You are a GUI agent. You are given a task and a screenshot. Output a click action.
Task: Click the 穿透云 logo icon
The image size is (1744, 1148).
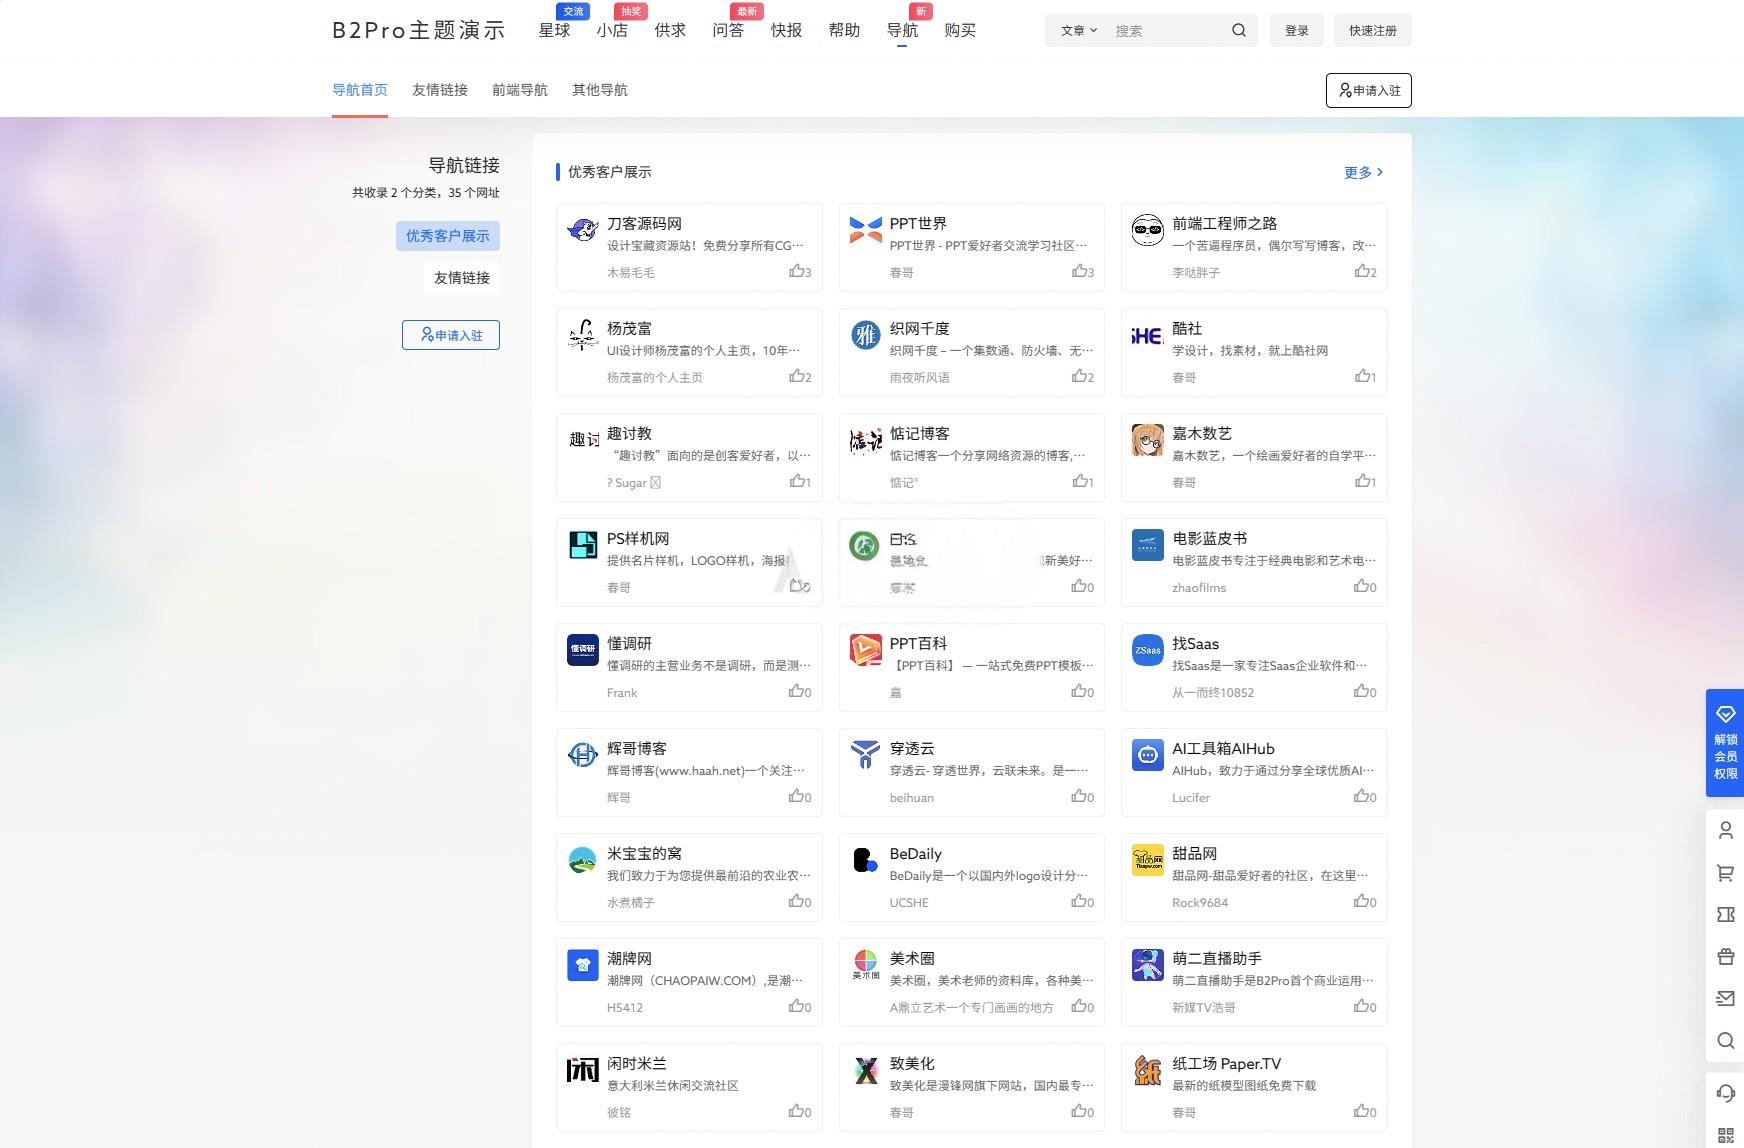[866, 755]
